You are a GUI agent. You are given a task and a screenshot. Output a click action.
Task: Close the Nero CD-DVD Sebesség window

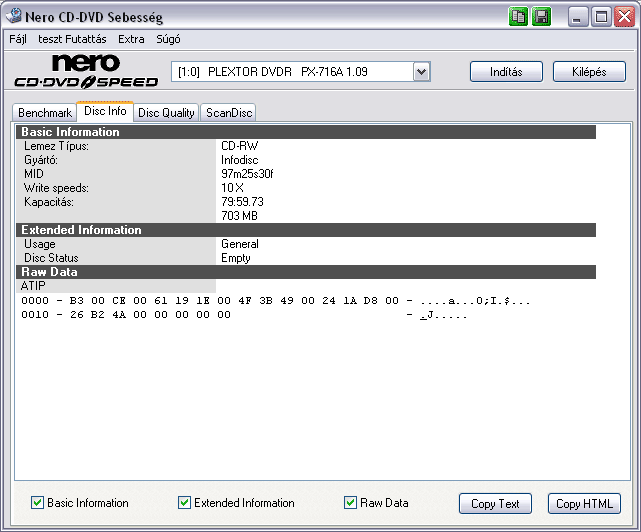(x=625, y=17)
